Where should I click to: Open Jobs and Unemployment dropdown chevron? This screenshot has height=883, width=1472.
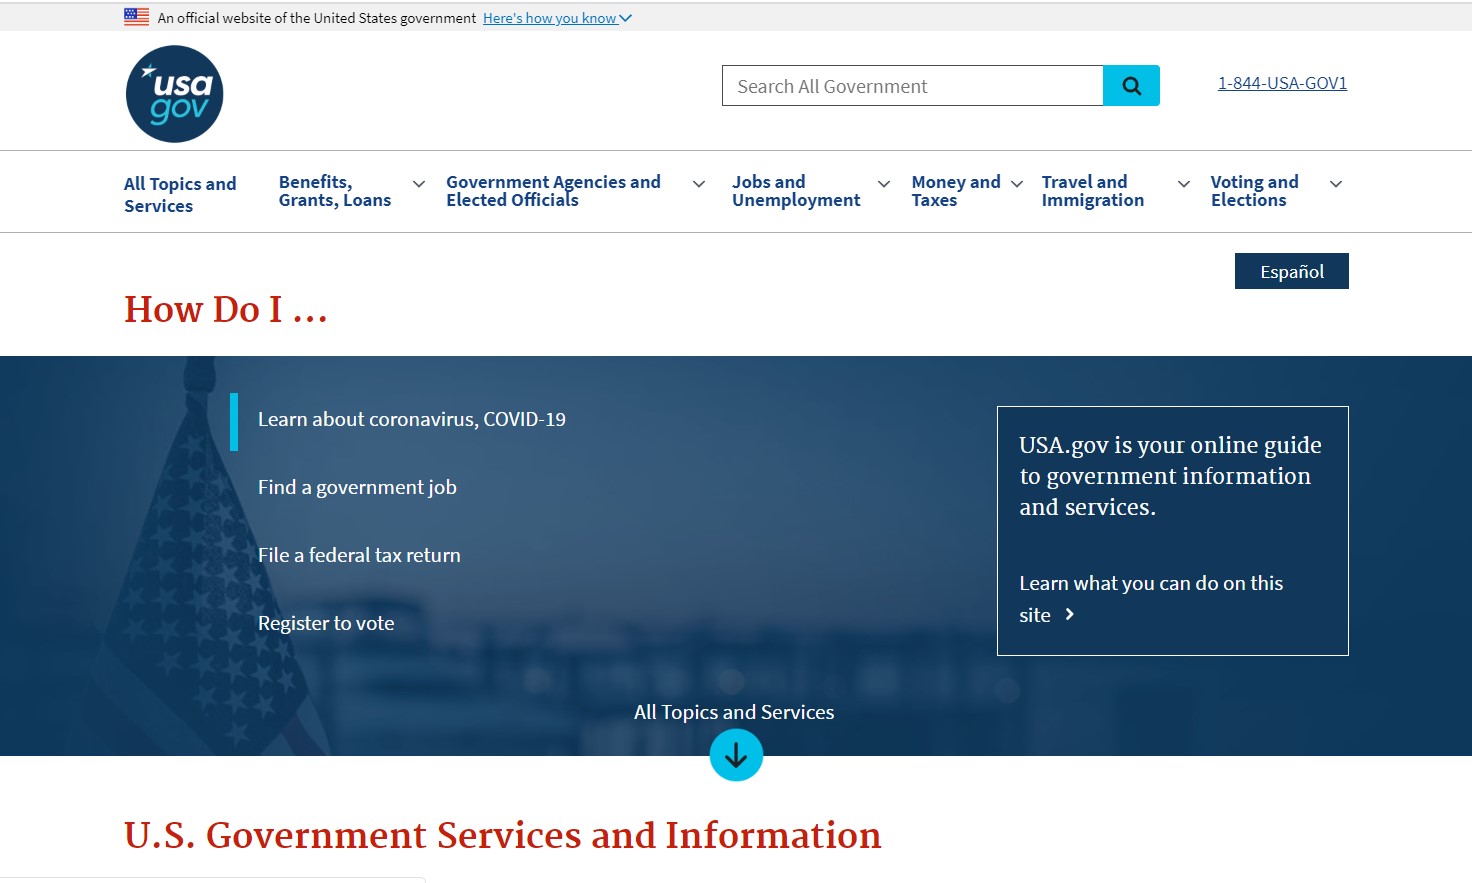[x=884, y=184]
